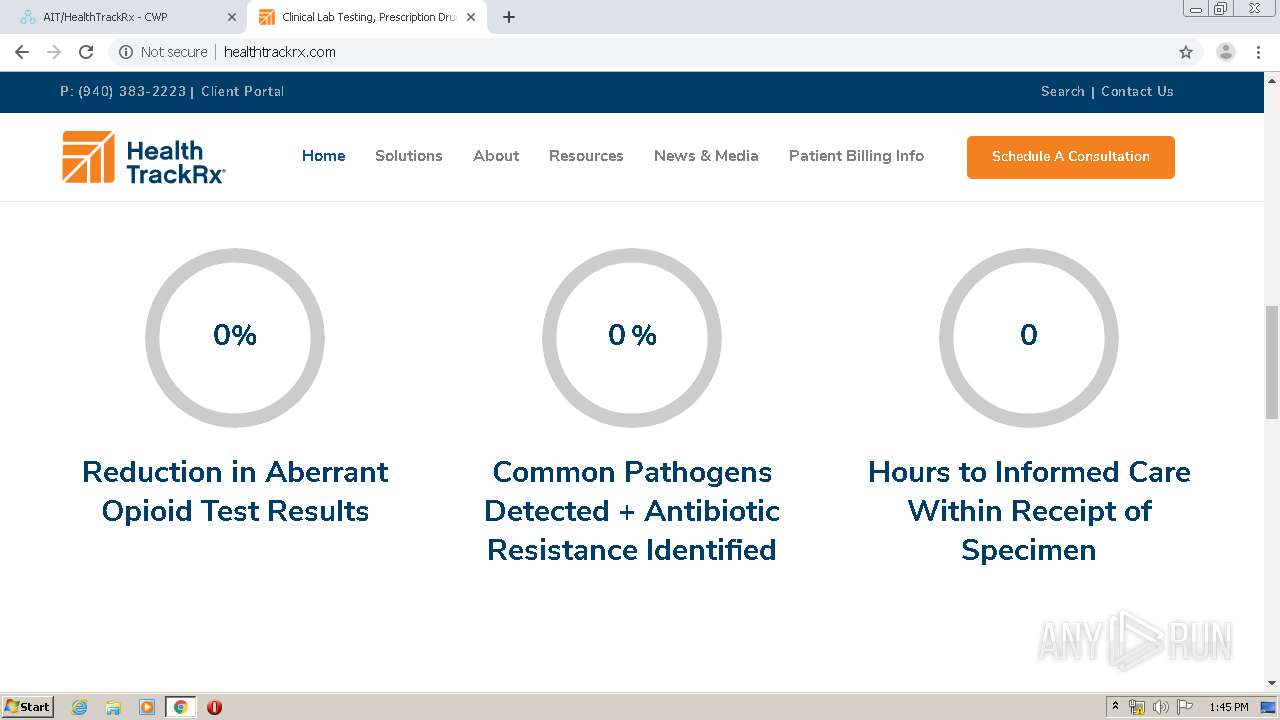Open the Solutions menu

click(x=409, y=156)
